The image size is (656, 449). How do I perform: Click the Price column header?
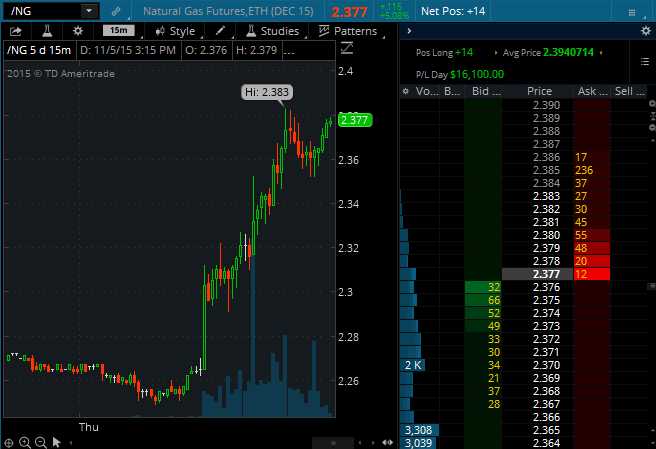539,91
